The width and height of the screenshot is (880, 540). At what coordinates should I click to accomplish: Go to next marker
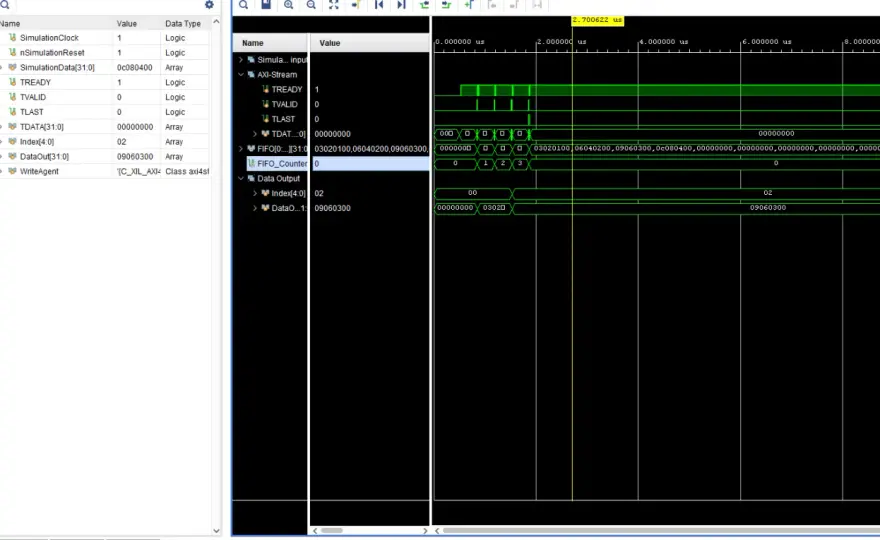[514, 4]
